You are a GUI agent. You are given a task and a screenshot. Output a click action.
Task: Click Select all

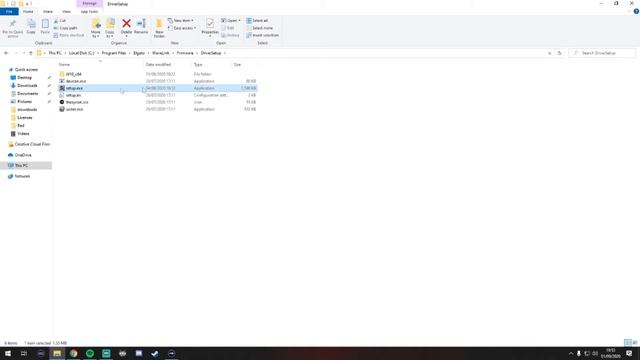pyautogui.click(x=257, y=20)
